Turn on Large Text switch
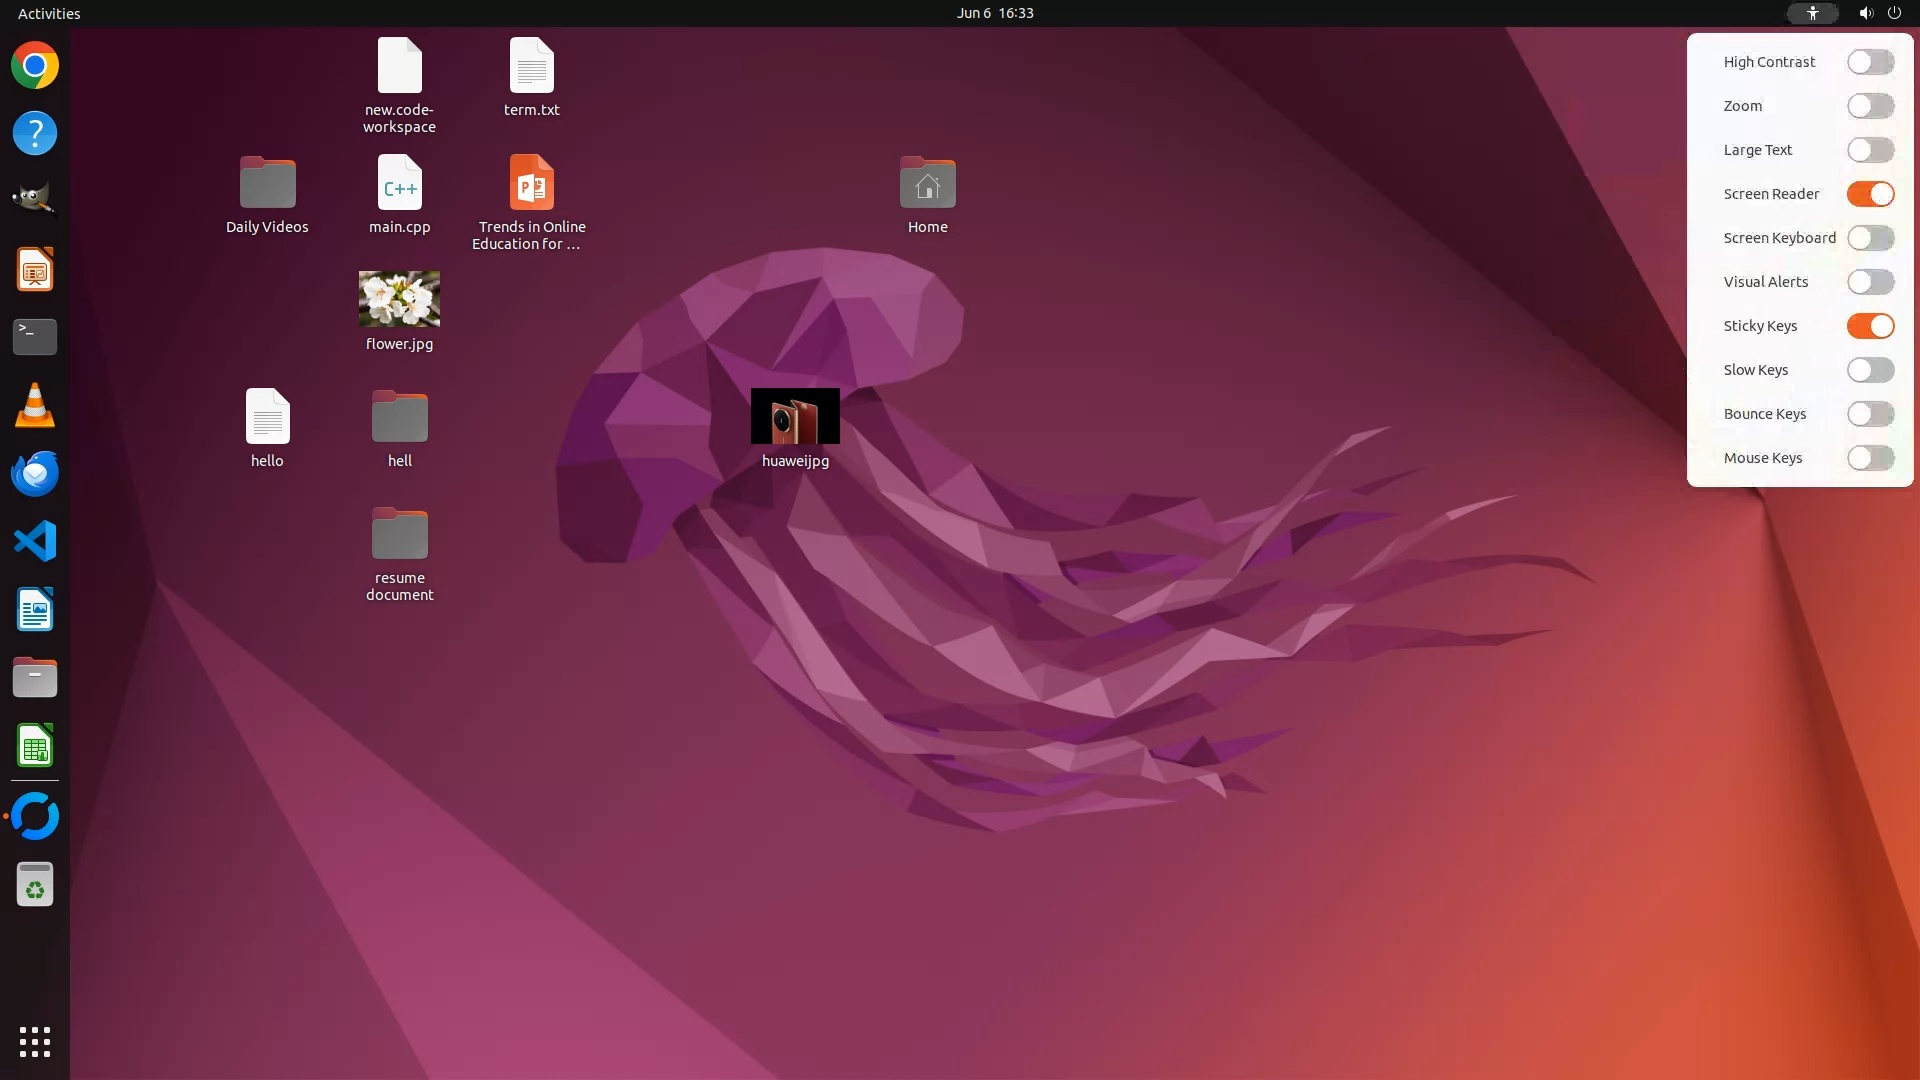 [x=1870, y=150]
